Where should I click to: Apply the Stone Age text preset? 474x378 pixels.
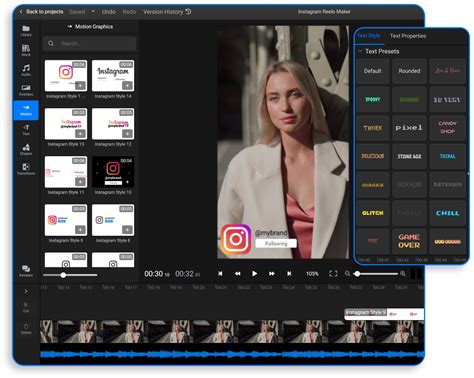click(409, 156)
